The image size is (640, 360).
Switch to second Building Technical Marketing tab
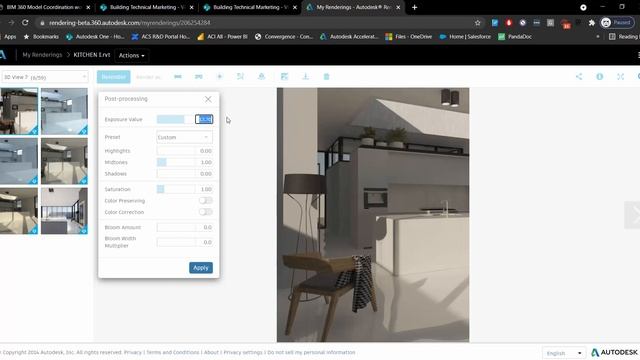pos(147,7)
